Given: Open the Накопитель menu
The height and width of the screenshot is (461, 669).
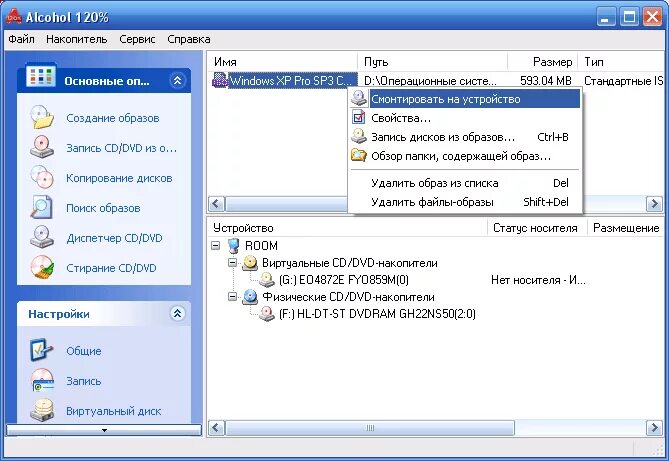Looking at the screenshot, I should click(77, 39).
